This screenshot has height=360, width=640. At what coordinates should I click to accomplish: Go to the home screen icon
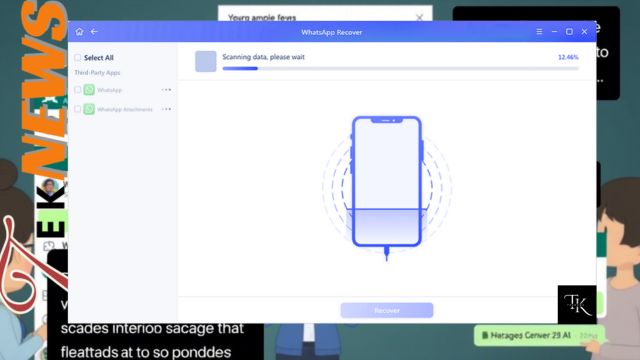coord(79,31)
